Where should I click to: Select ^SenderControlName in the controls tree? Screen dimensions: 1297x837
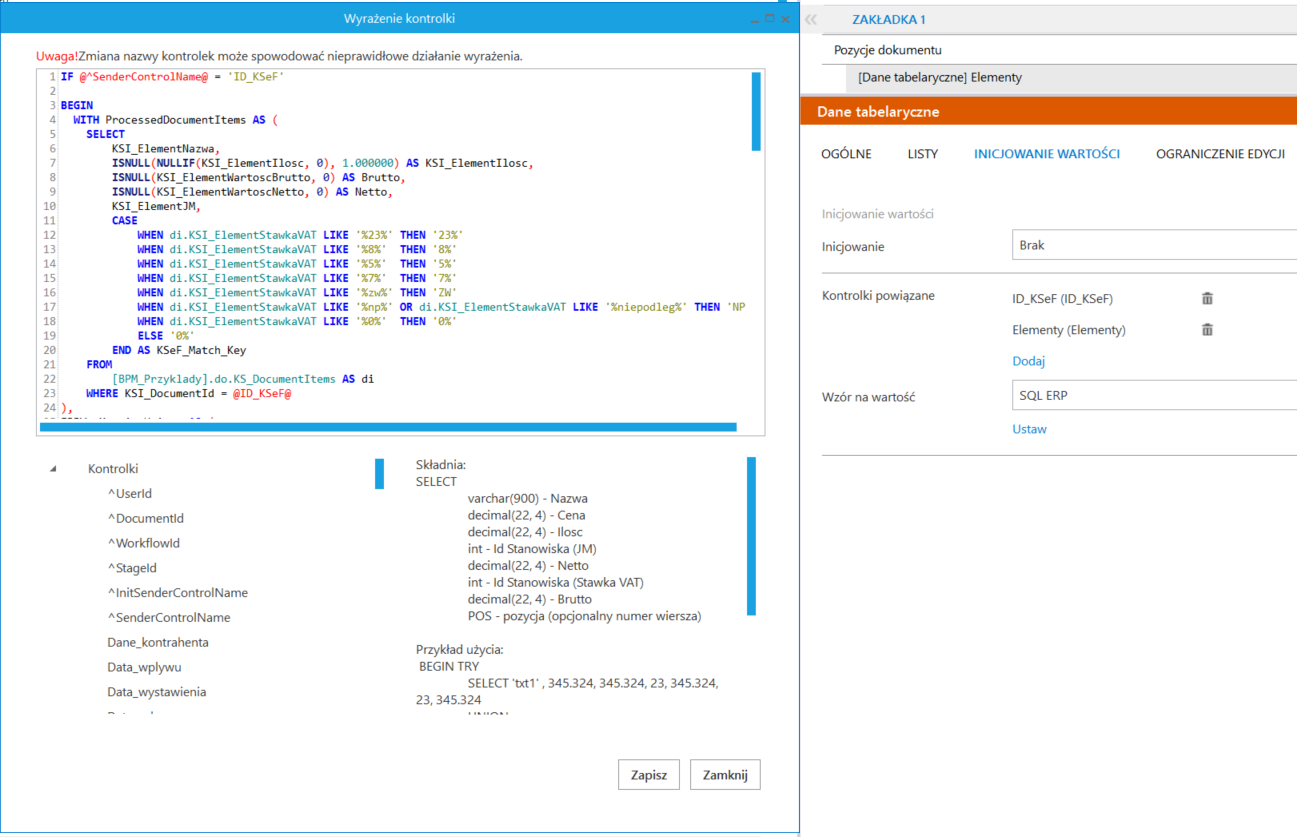tap(169, 618)
